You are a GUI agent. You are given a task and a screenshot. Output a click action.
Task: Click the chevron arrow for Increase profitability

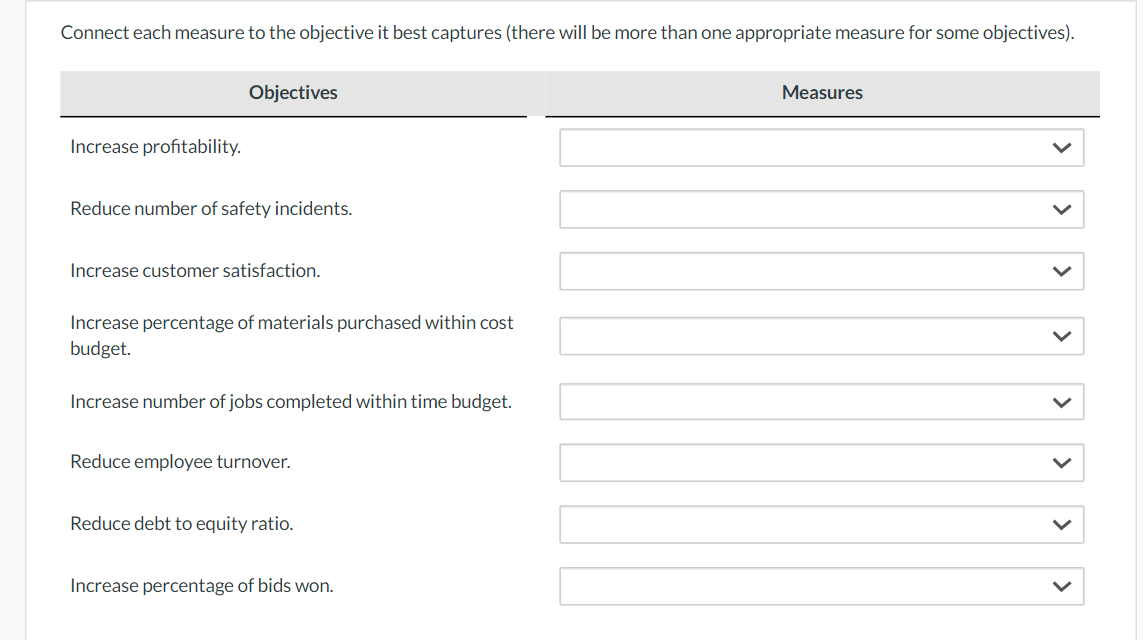tap(1062, 148)
